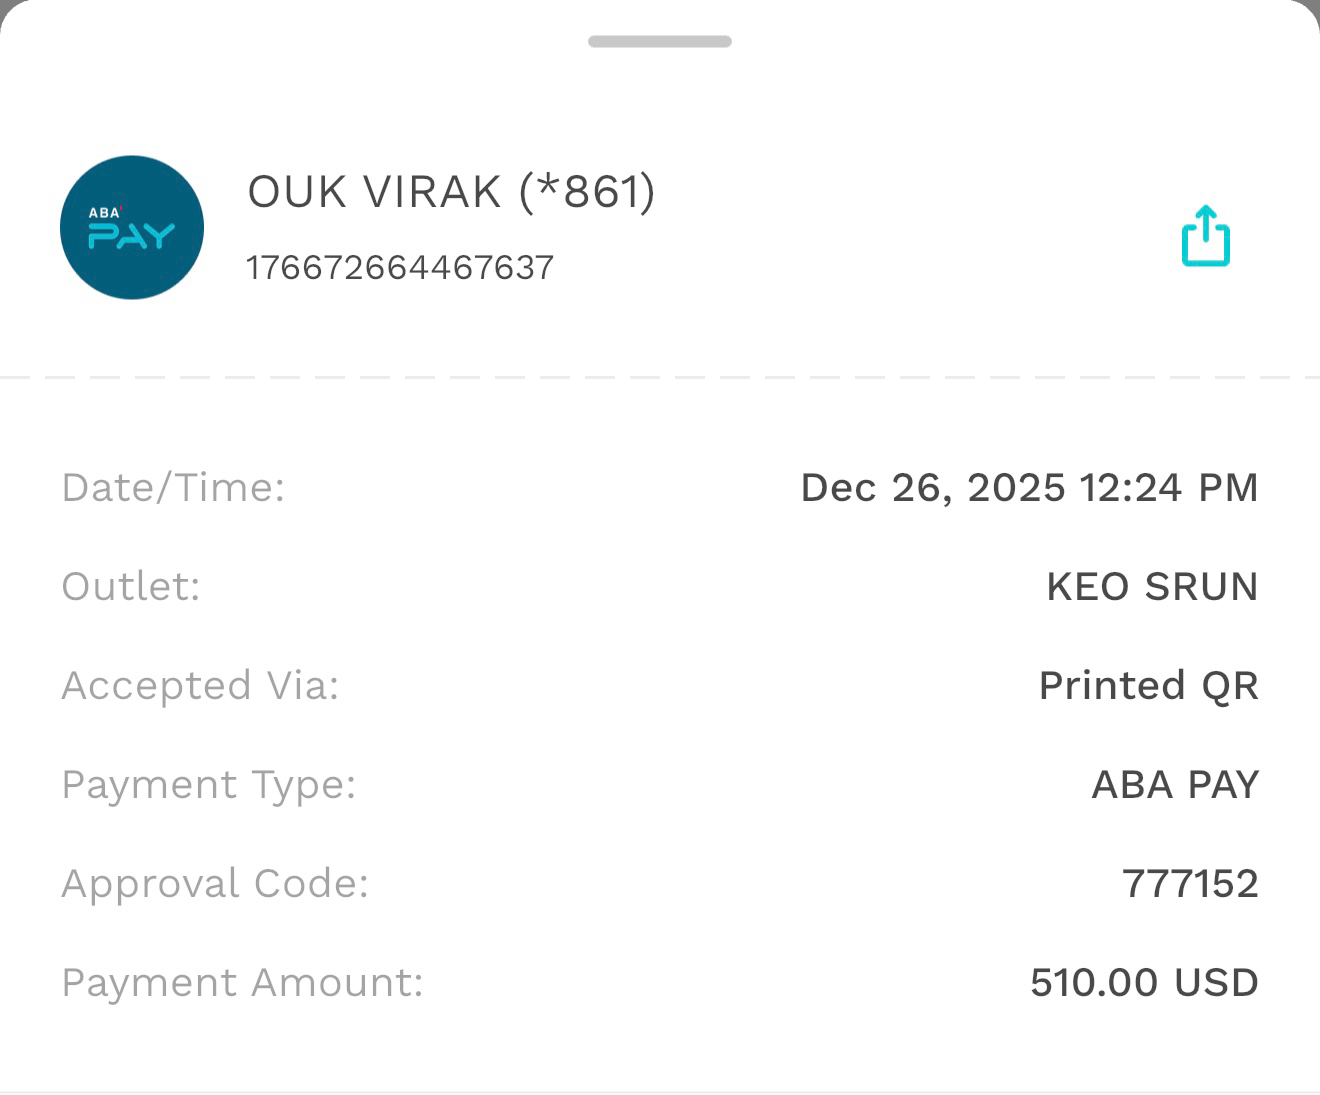Select the date Dec 26, 2025 12:24 PM
This screenshot has width=1320, height=1095.
(1029, 488)
